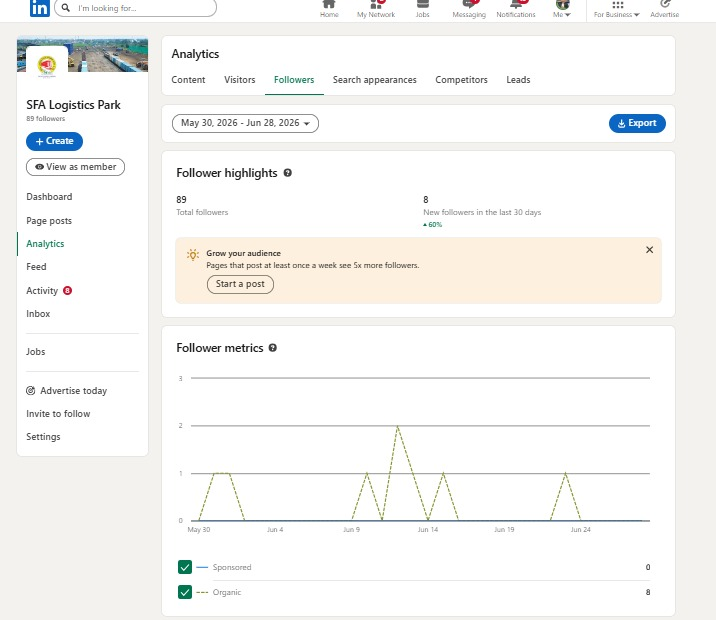
Task: Uncheck the Sponsored series checkbox
Action: (185, 567)
